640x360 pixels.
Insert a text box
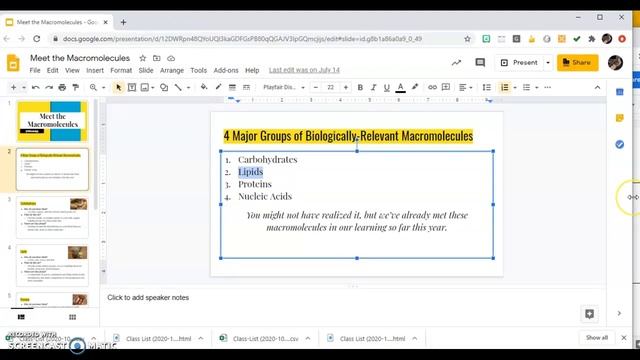pyautogui.click(x=132, y=87)
